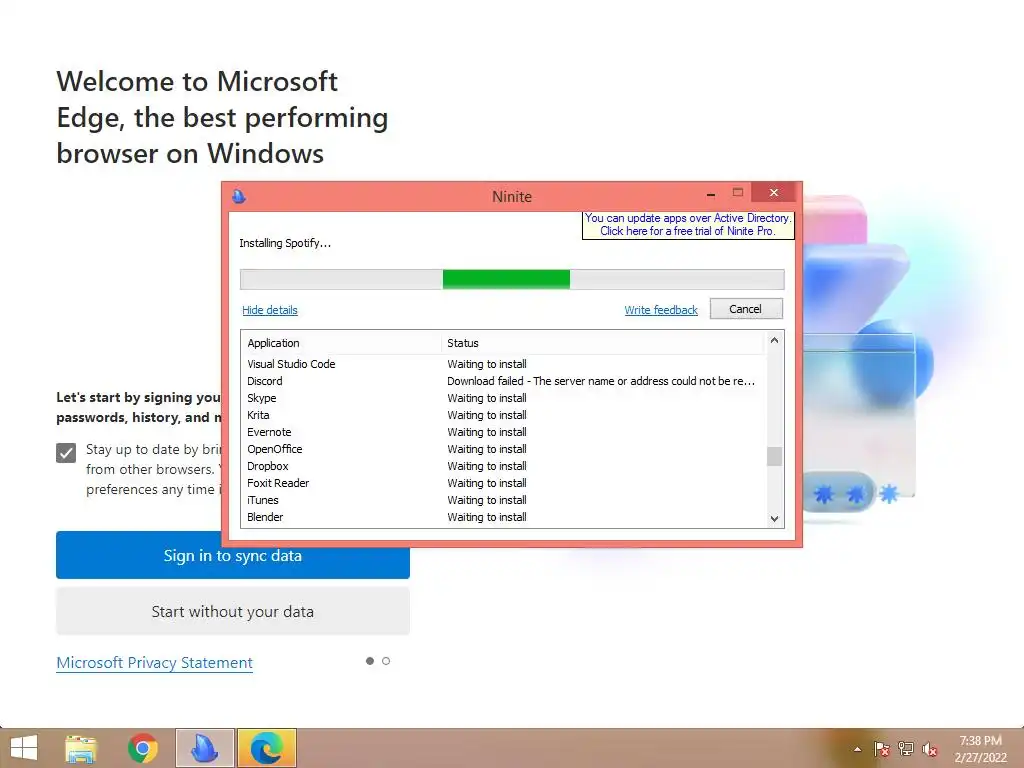
Task: Close the Ninite window
Action: click(774, 193)
